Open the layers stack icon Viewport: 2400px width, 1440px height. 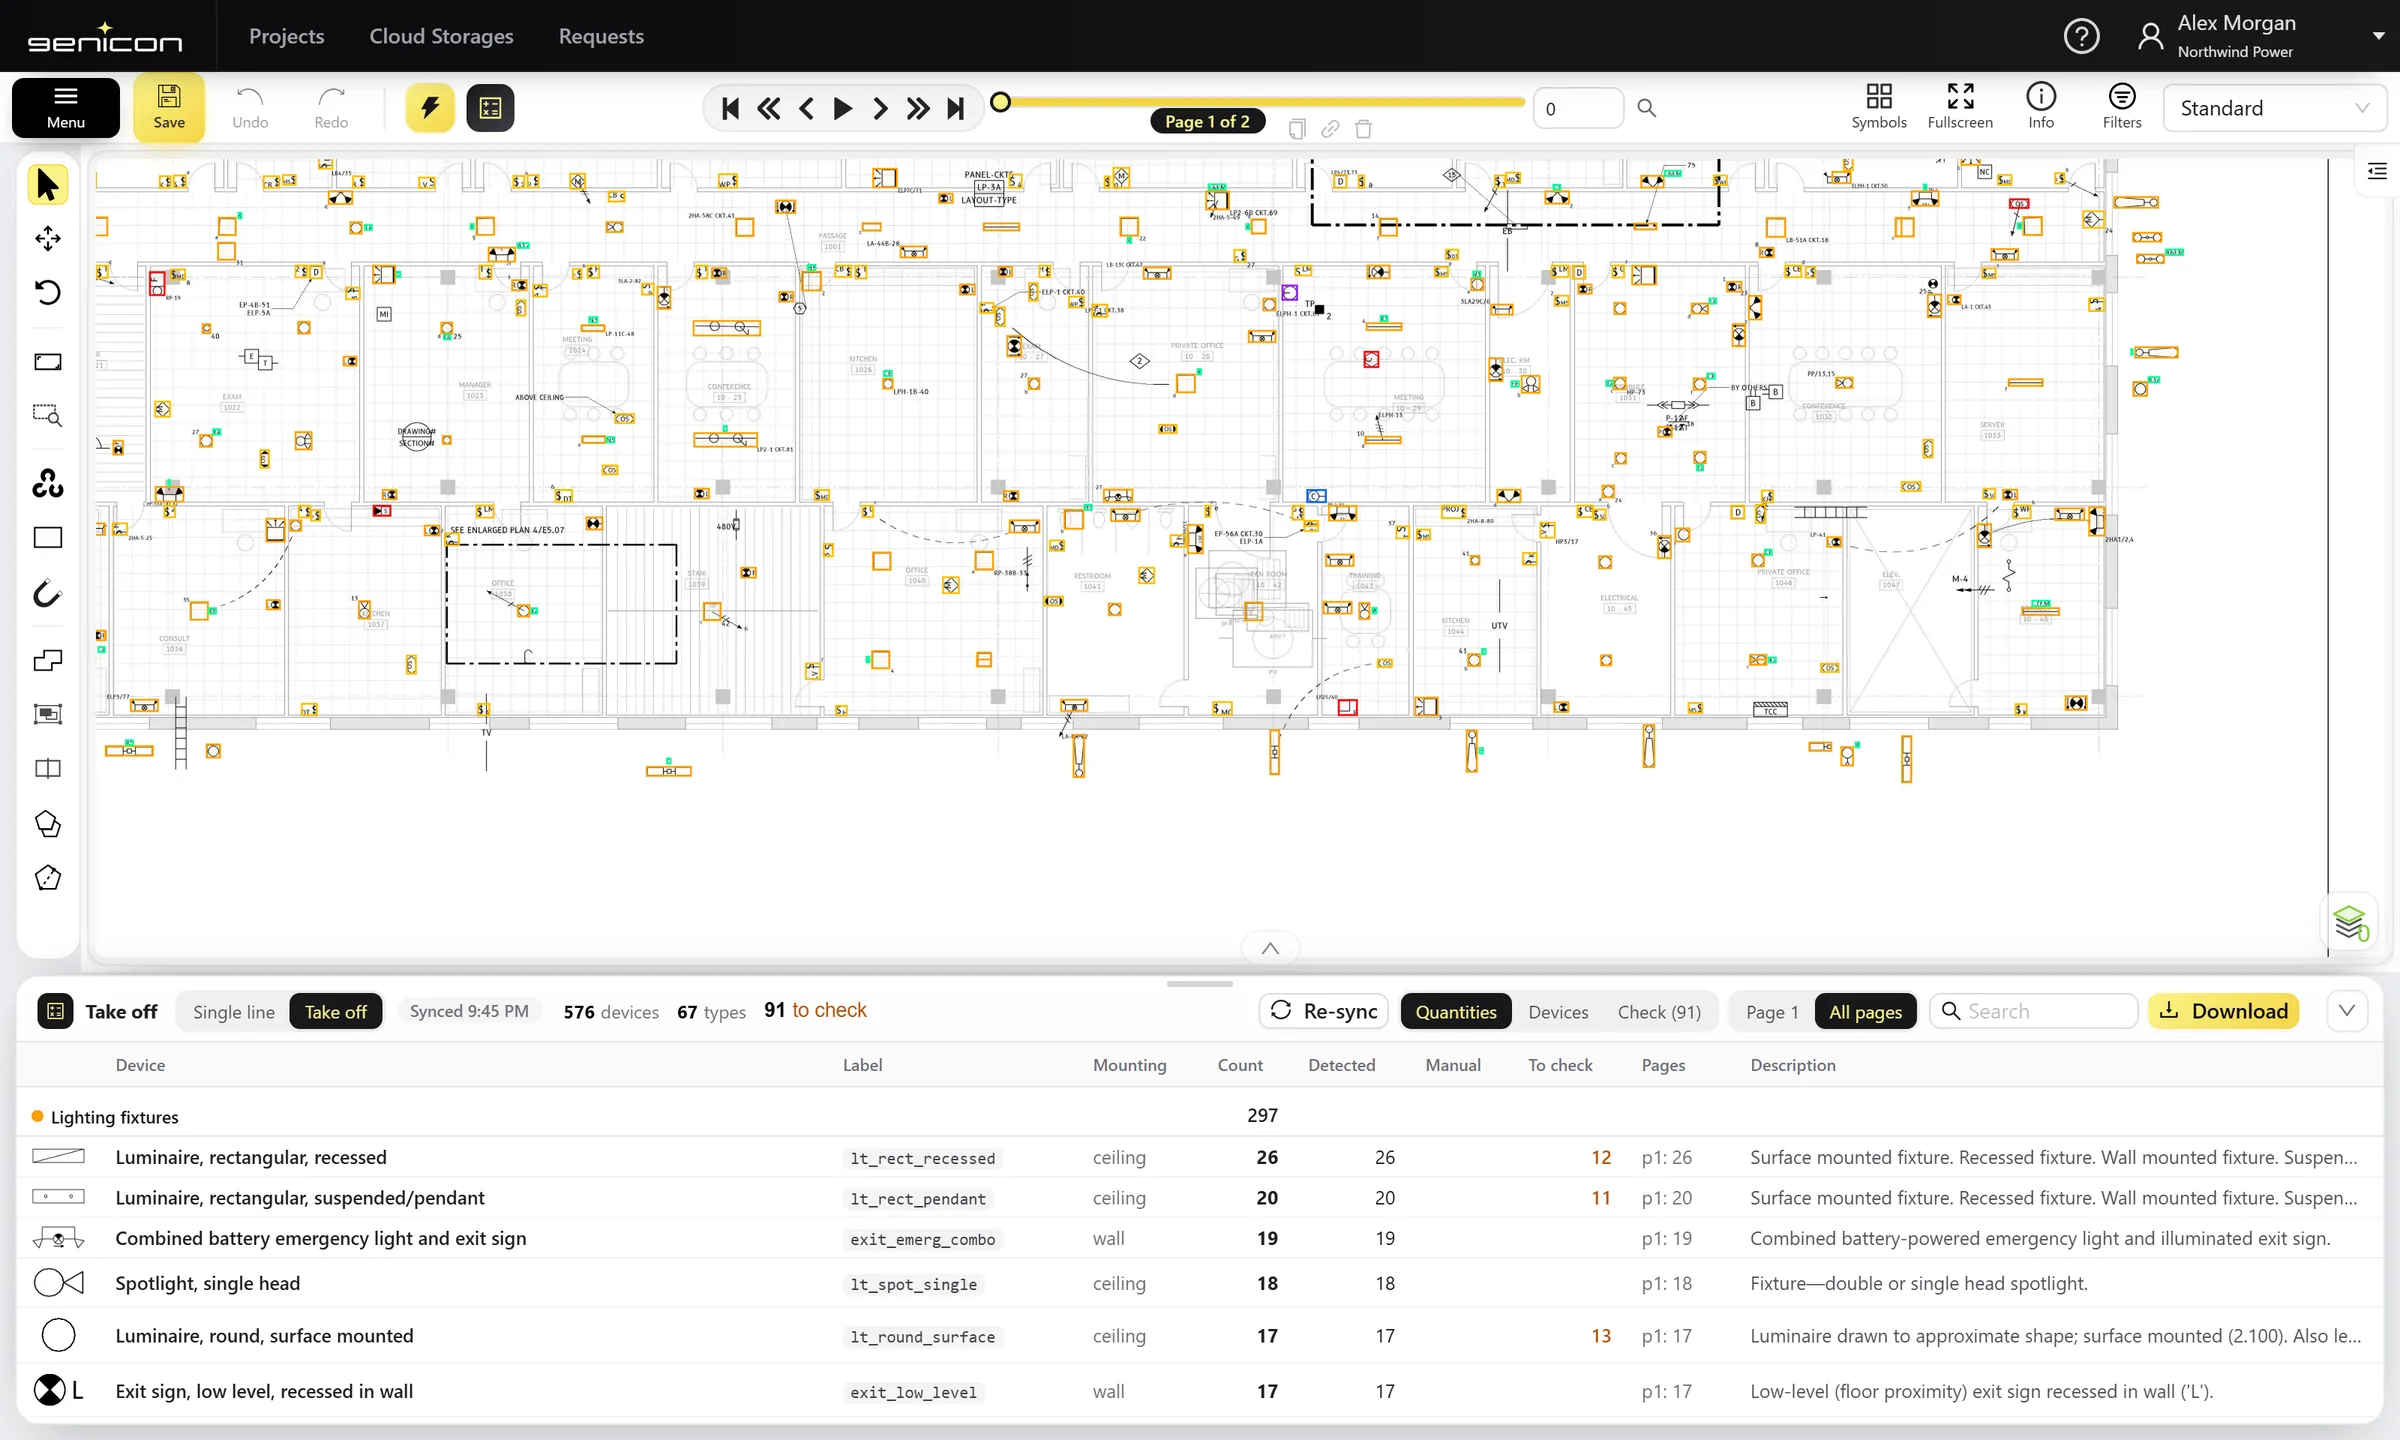click(2350, 922)
